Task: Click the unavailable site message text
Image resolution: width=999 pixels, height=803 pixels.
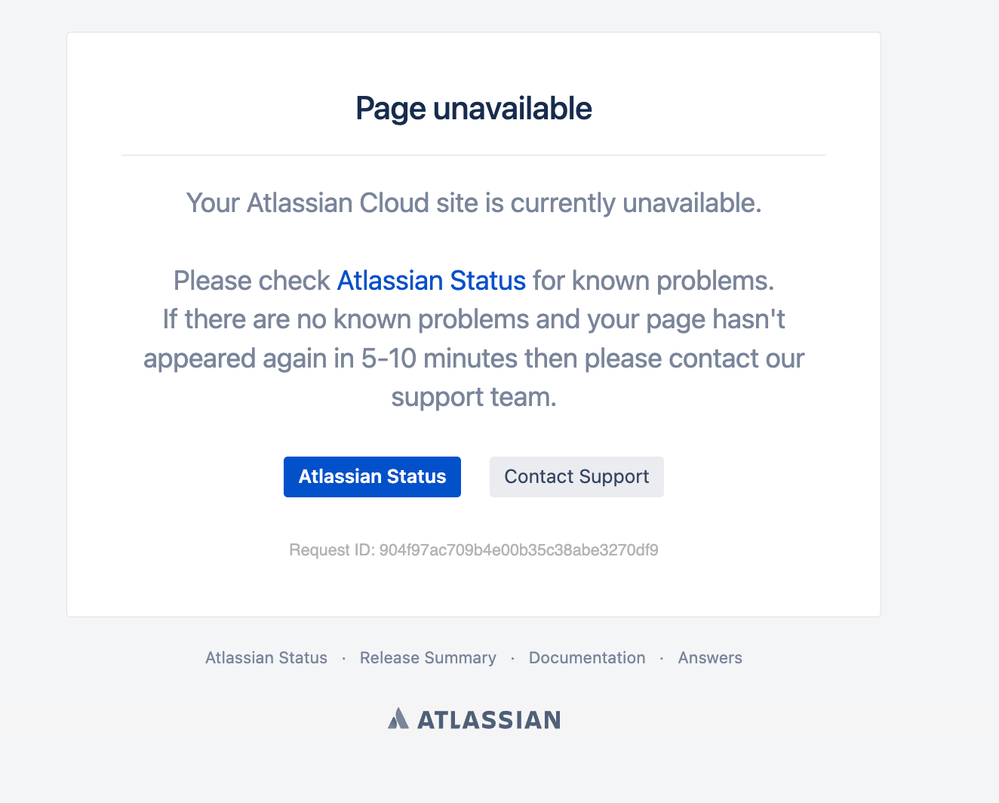Action: click(472, 203)
